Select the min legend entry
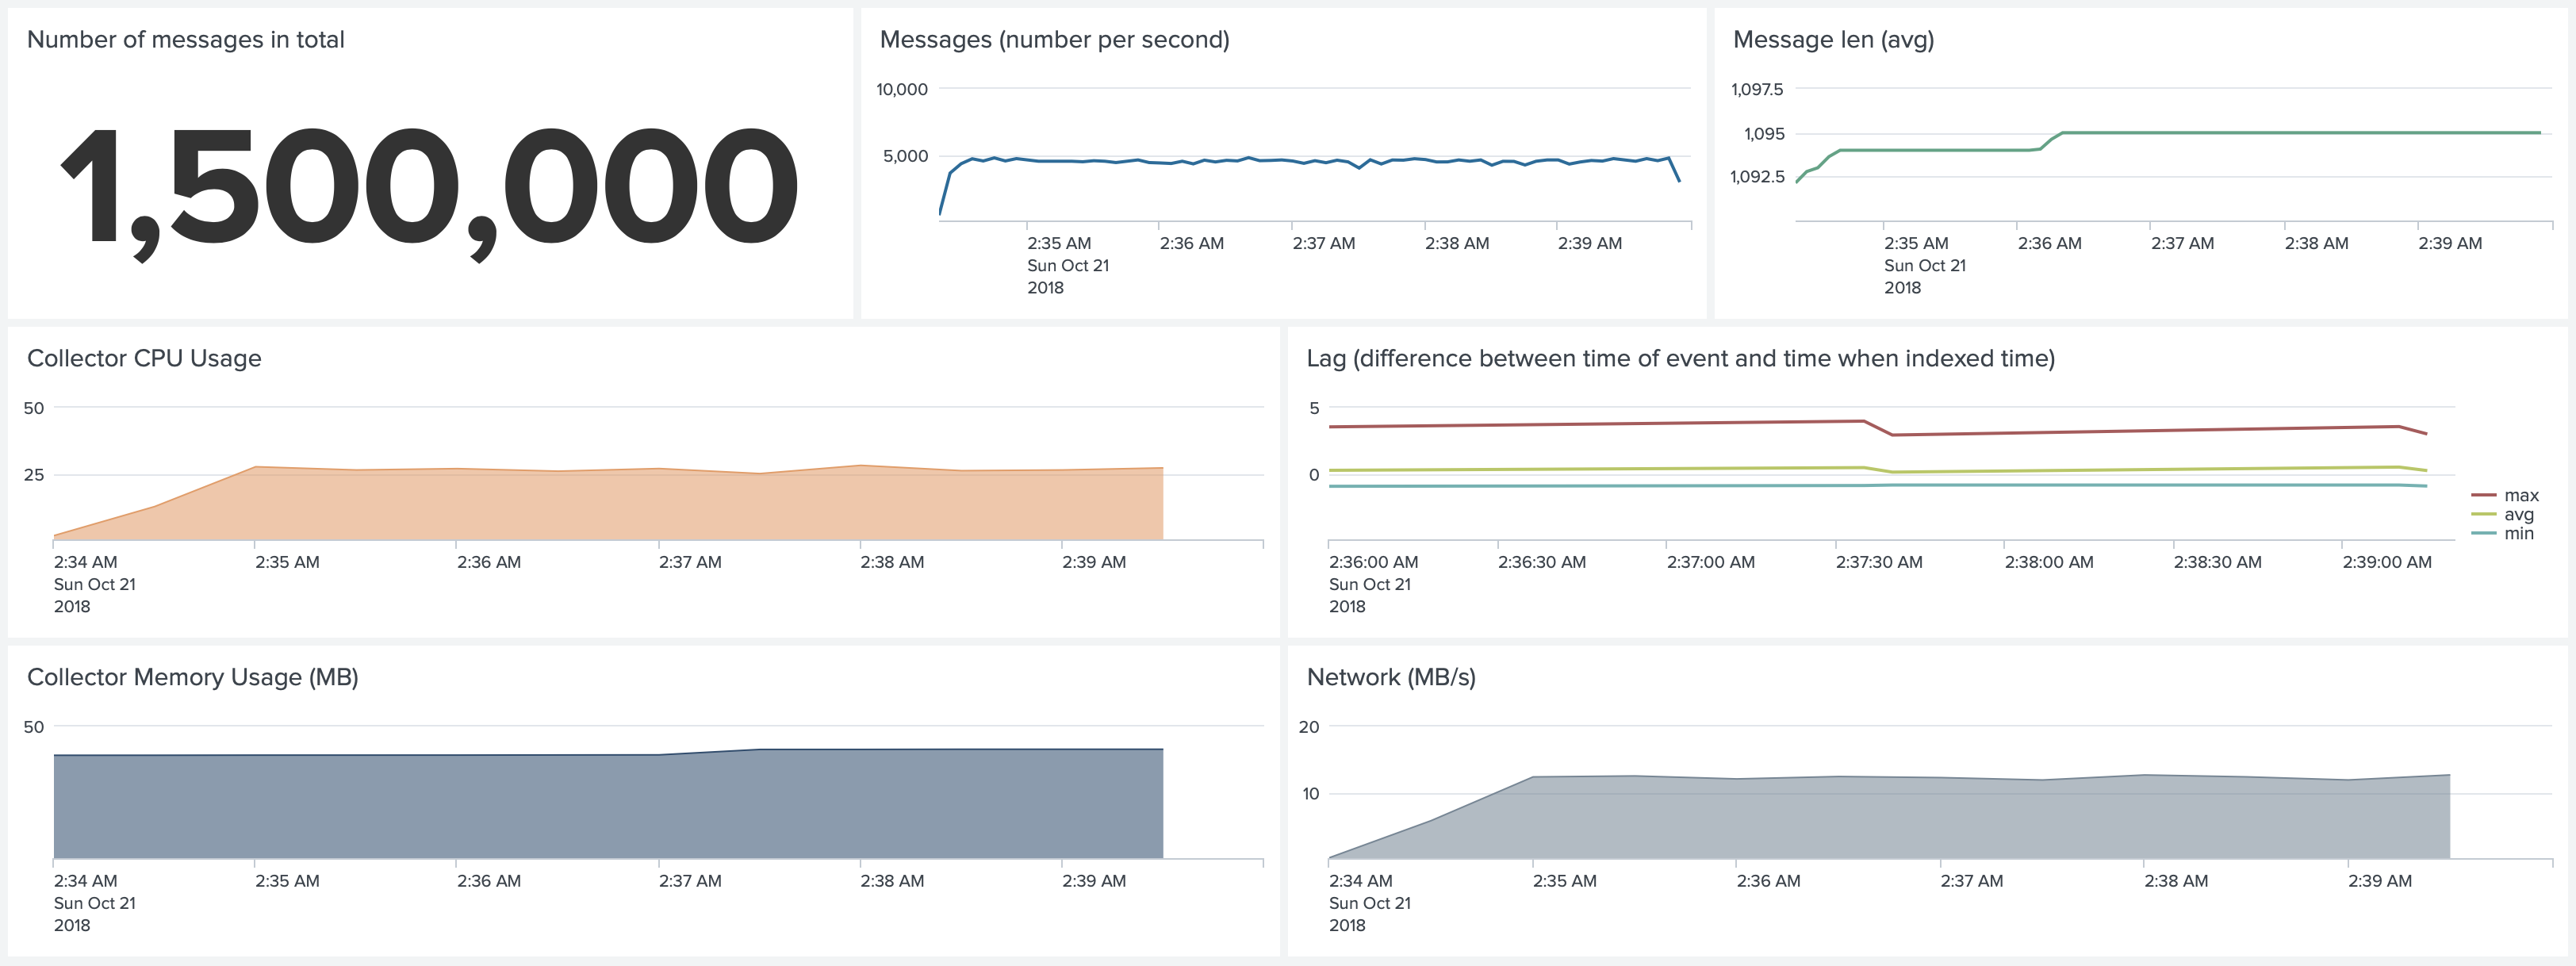The height and width of the screenshot is (966, 2576). [2518, 533]
